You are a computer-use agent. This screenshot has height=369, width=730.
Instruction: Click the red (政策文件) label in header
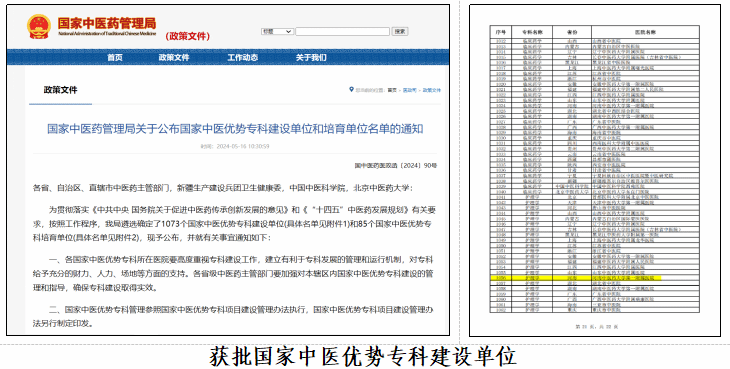(188, 36)
